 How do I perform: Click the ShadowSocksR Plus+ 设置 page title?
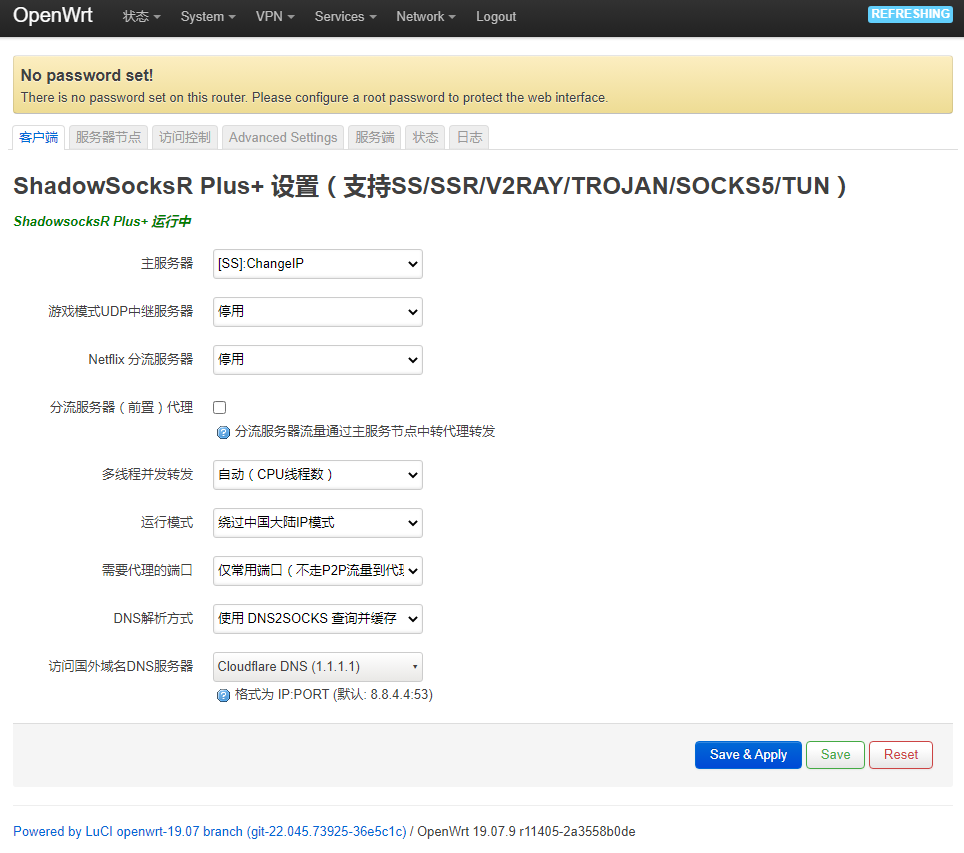click(429, 186)
